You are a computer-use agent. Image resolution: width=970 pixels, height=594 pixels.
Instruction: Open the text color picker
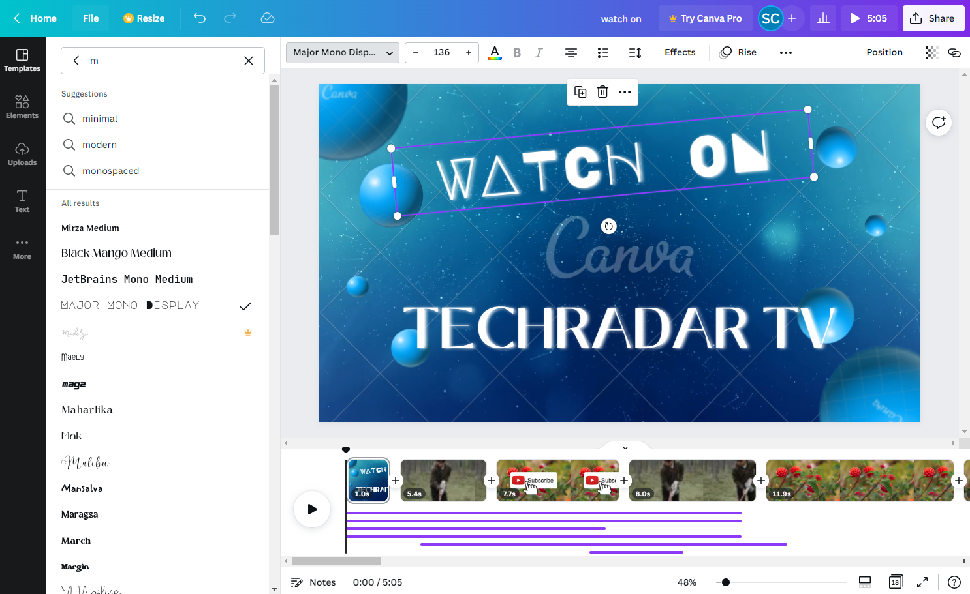pyautogui.click(x=494, y=53)
